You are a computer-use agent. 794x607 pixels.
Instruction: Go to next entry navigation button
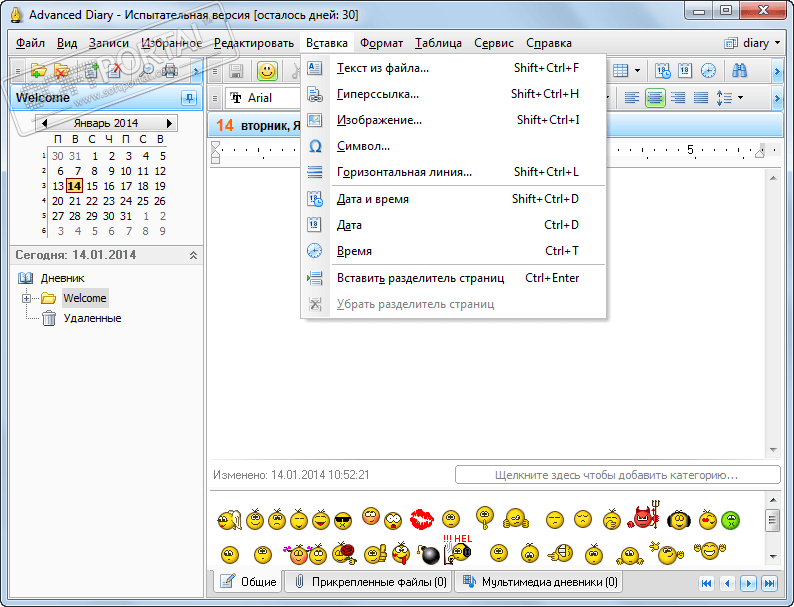[748, 583]
